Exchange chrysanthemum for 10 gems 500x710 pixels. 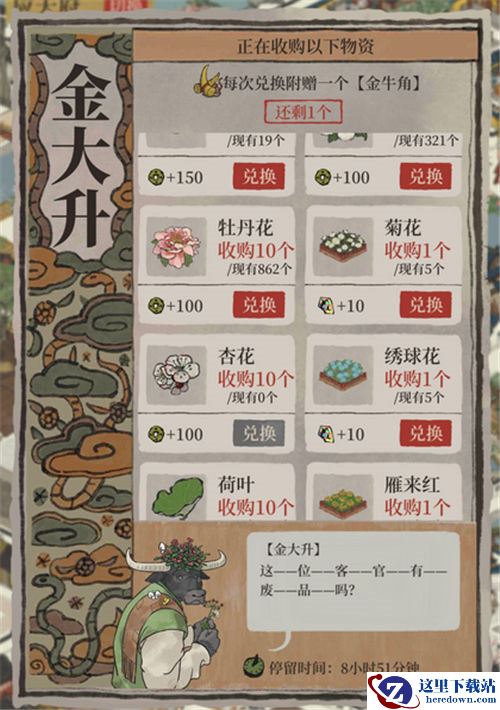[426, 305]
